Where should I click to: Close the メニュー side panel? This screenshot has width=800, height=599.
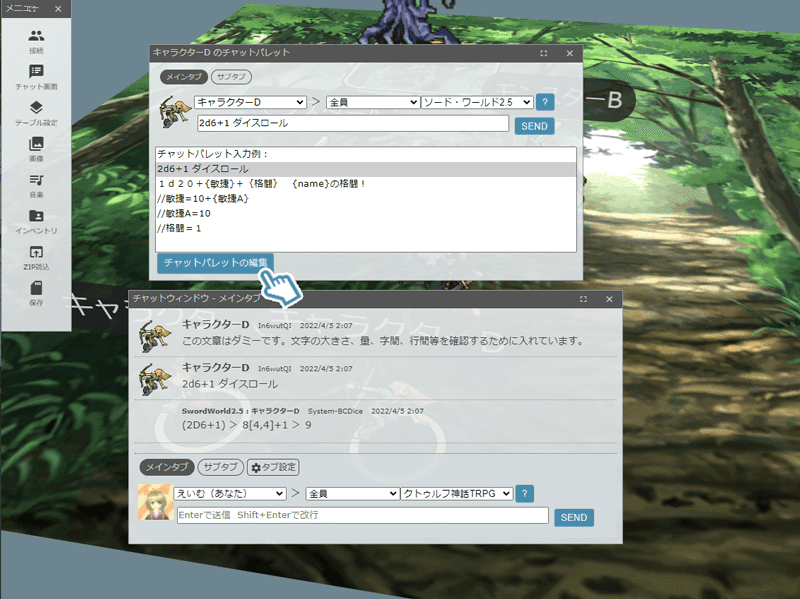[58, 9]
